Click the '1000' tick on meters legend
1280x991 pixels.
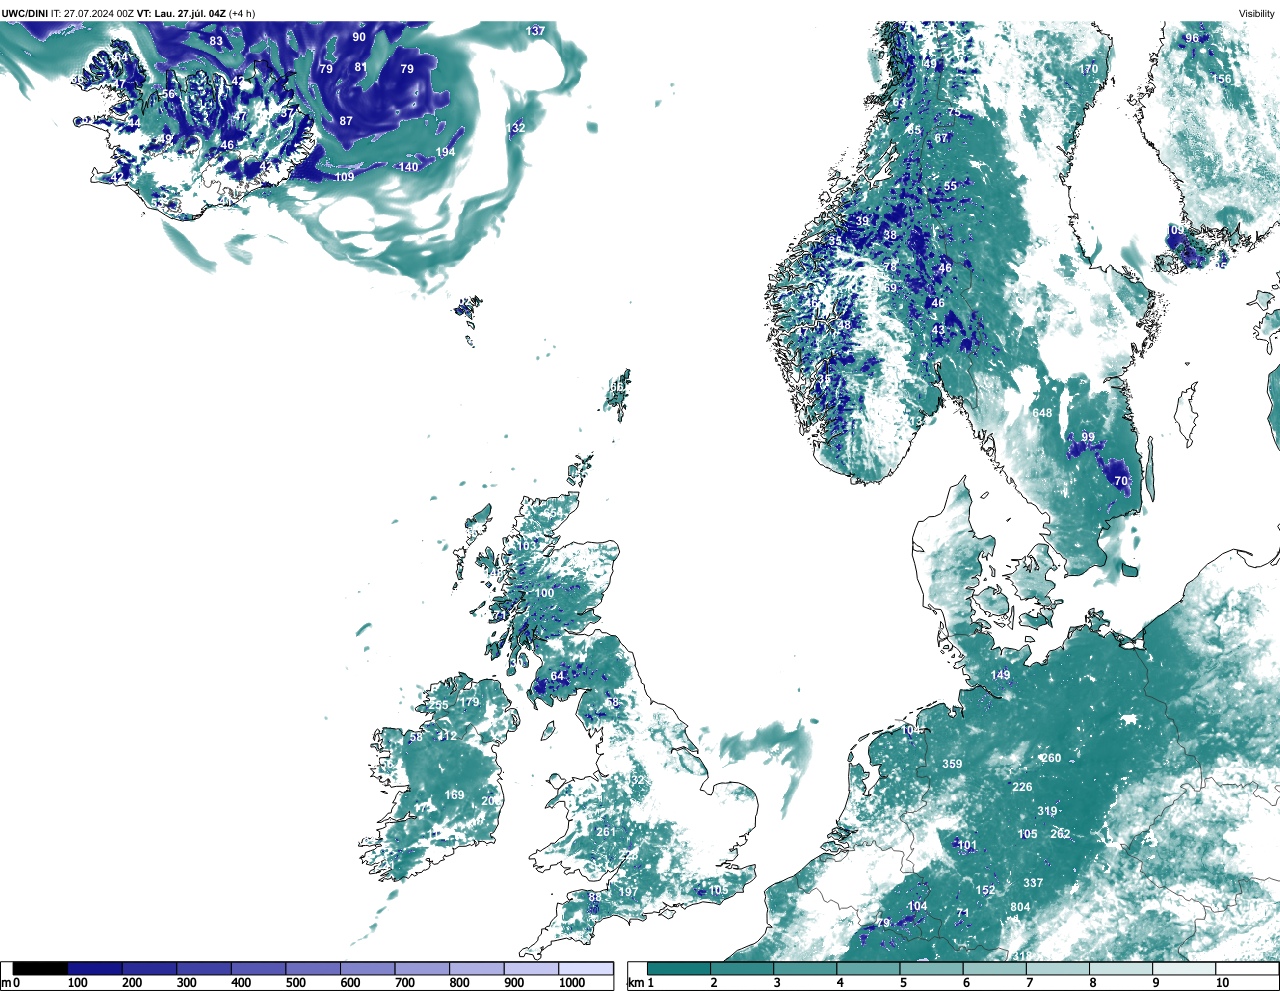pyautogui.click(x=572, y=983)
